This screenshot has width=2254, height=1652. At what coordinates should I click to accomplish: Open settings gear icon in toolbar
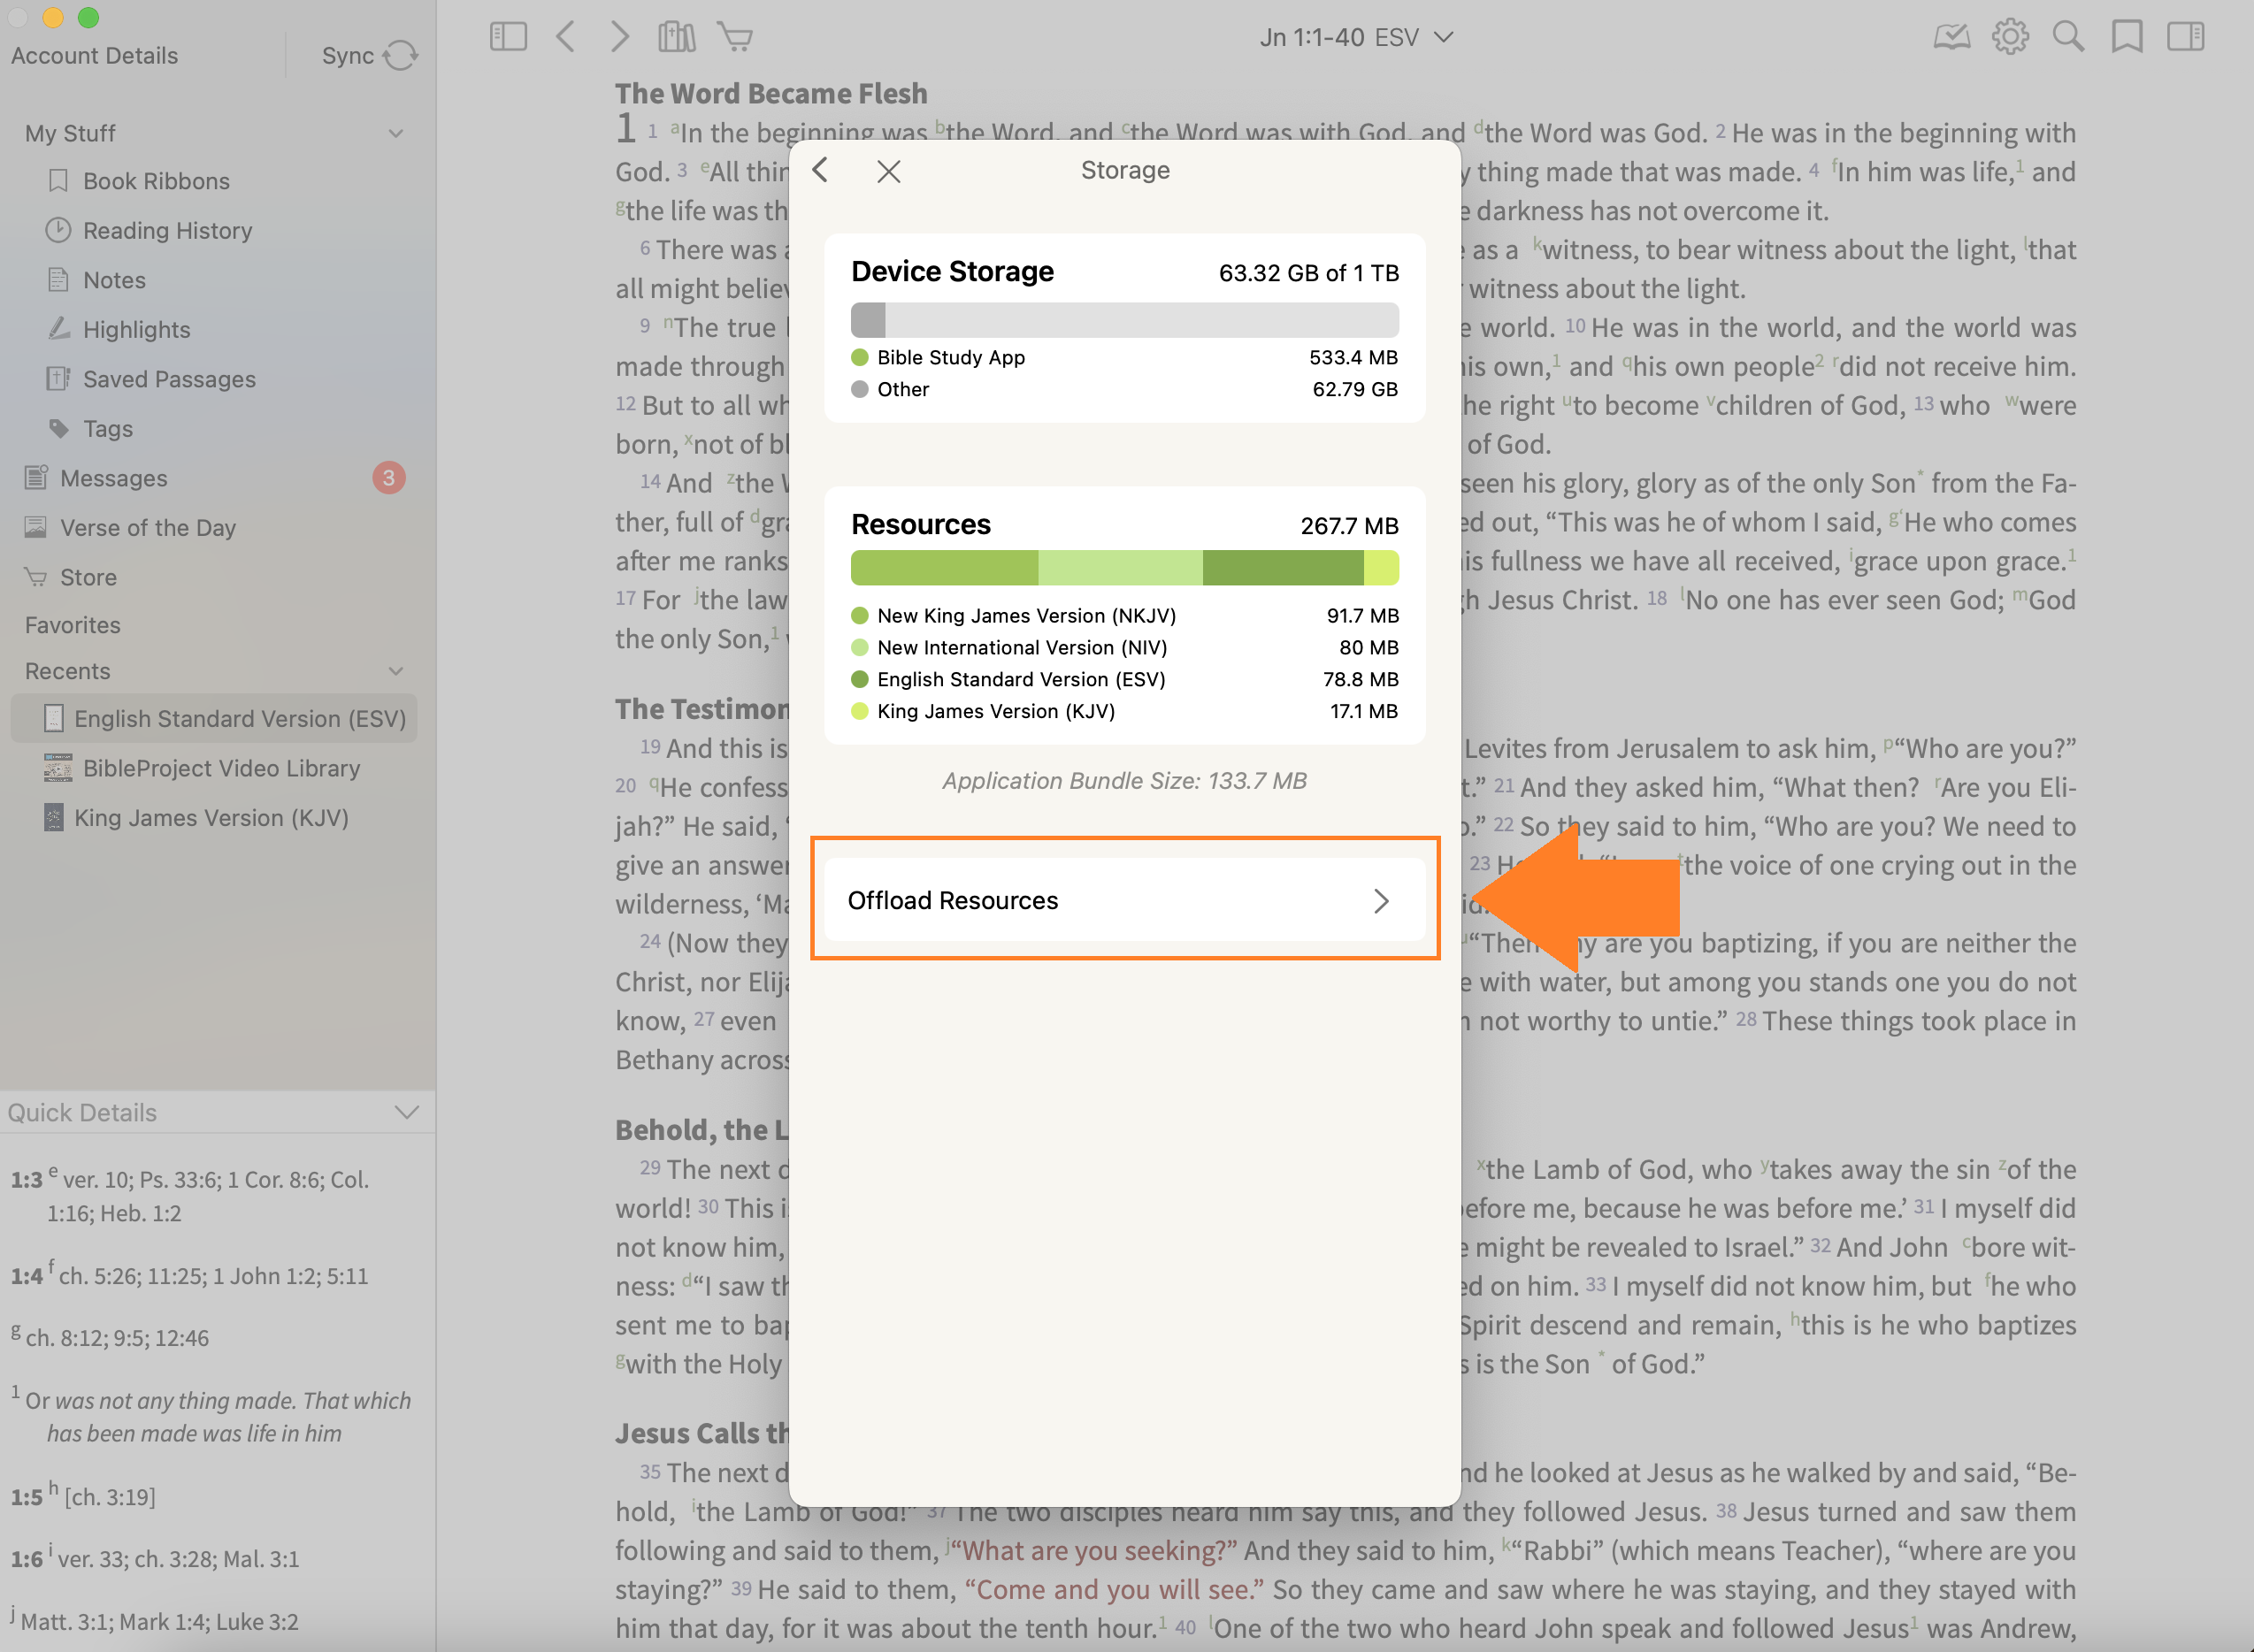pos(2010,37)
